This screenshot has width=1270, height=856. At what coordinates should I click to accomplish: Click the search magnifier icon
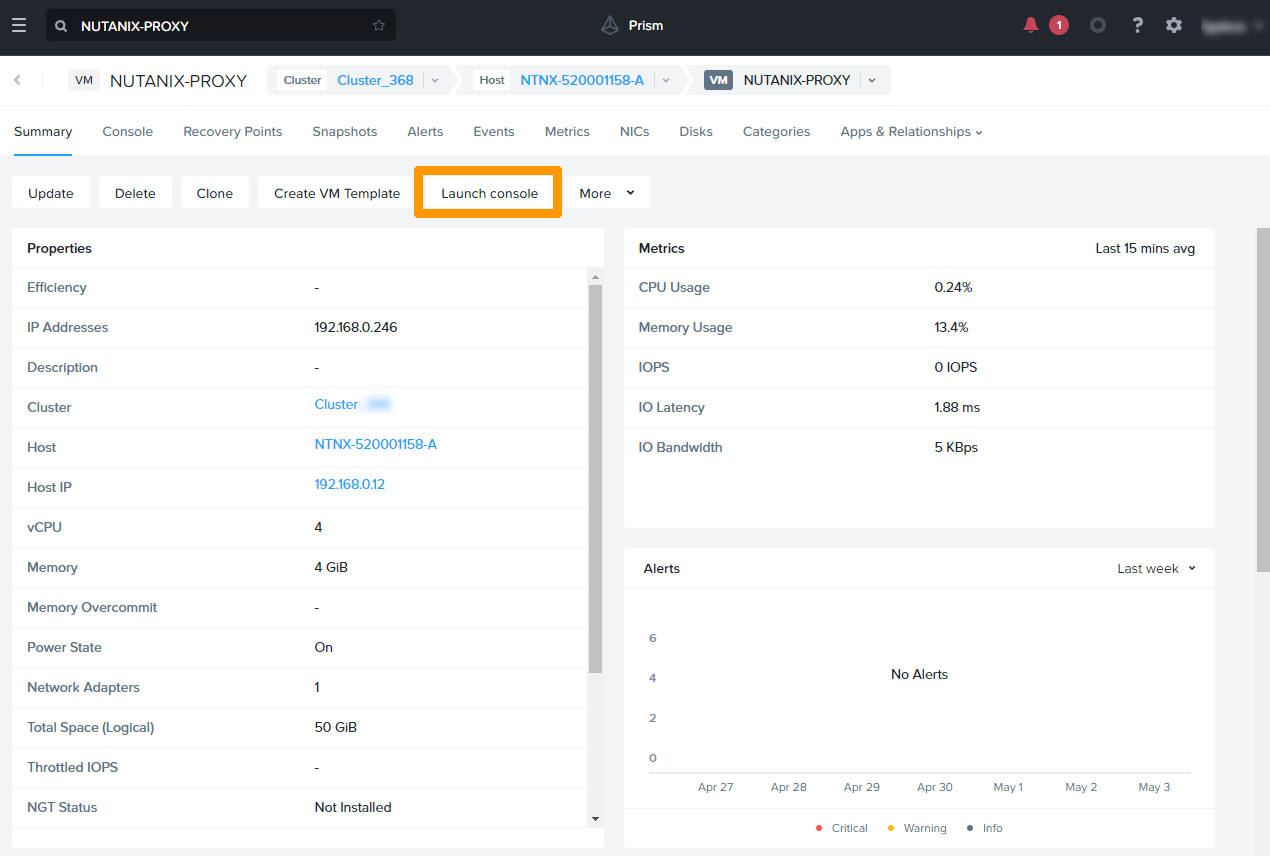(x=61, y=25)
